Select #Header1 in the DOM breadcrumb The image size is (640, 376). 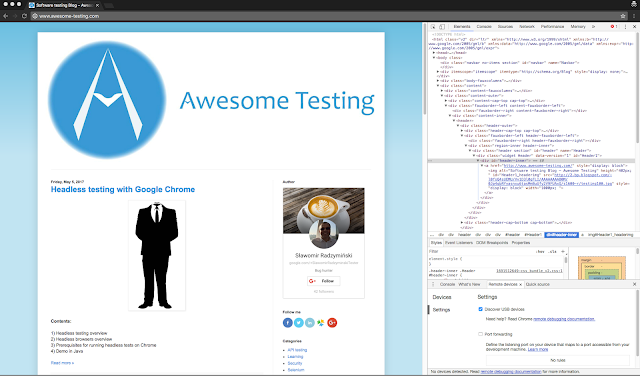533,235
